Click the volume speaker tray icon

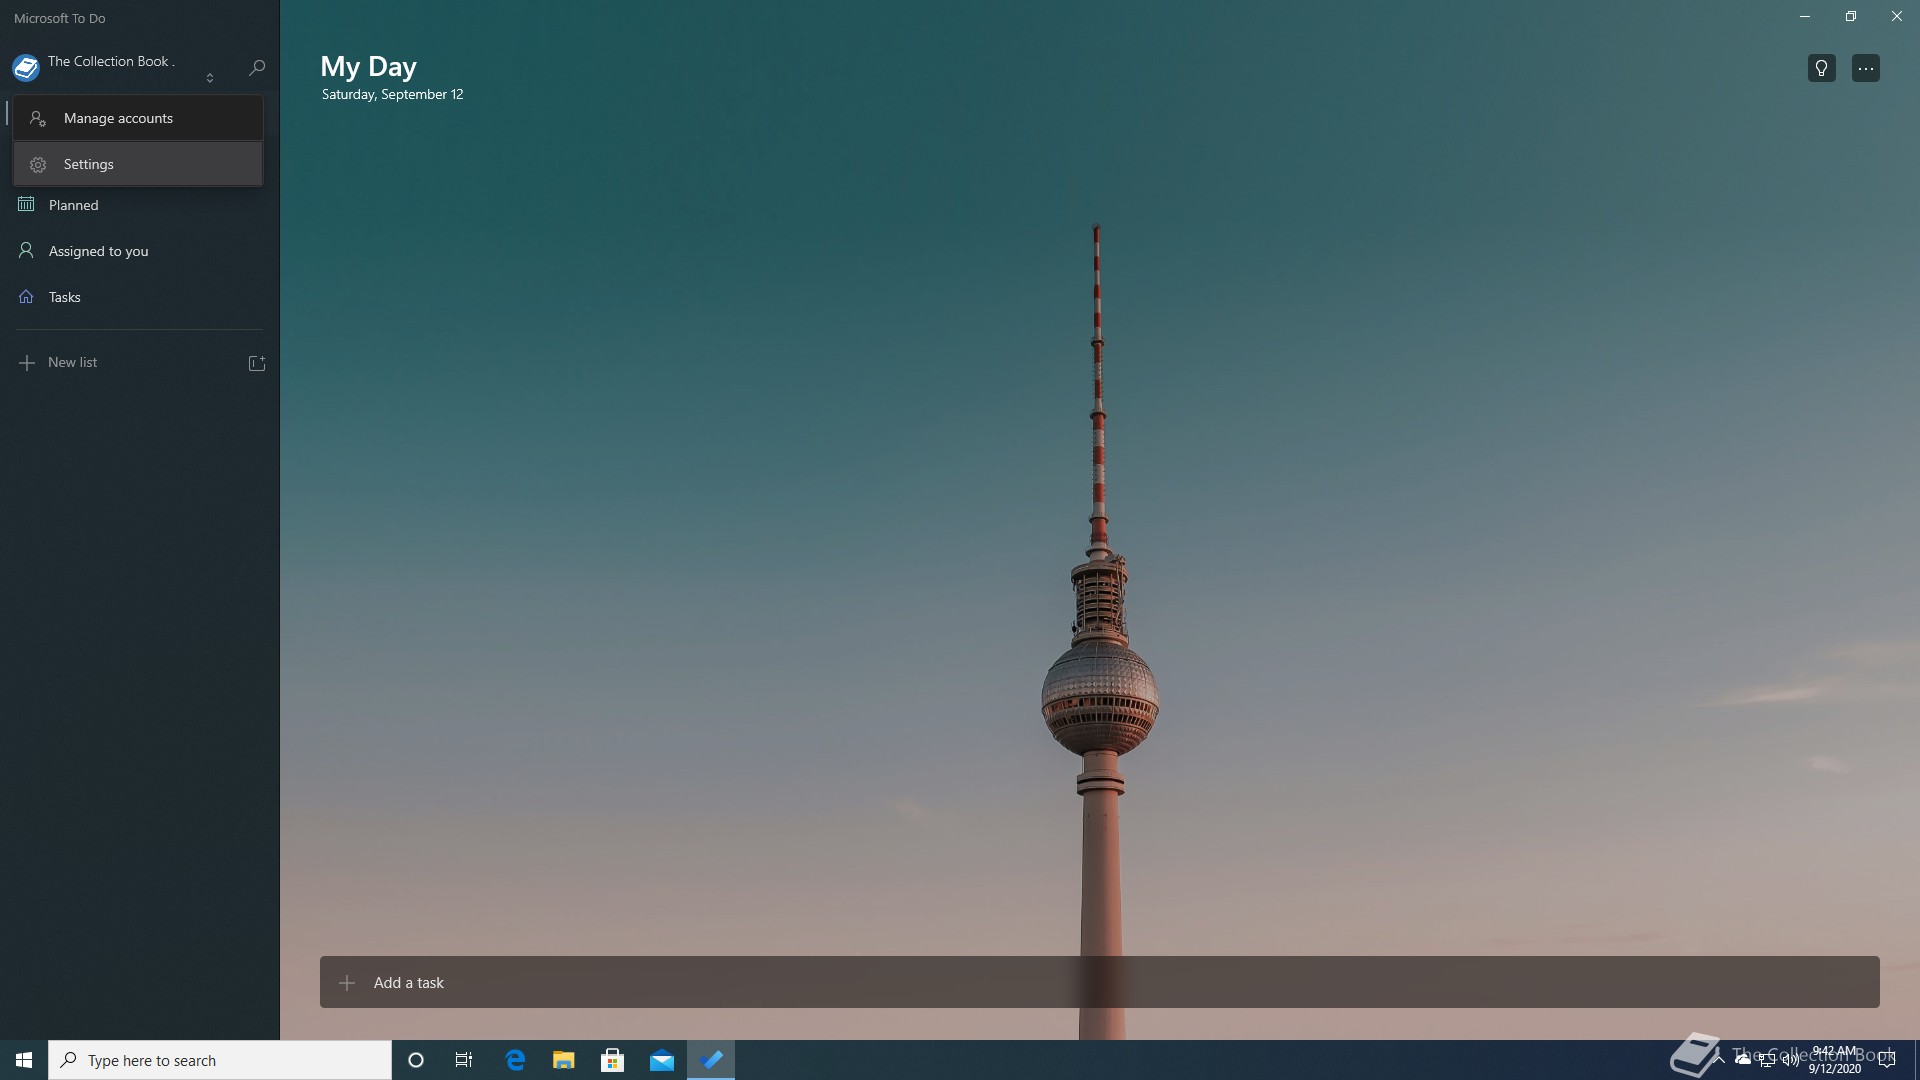(1790, 1060)
